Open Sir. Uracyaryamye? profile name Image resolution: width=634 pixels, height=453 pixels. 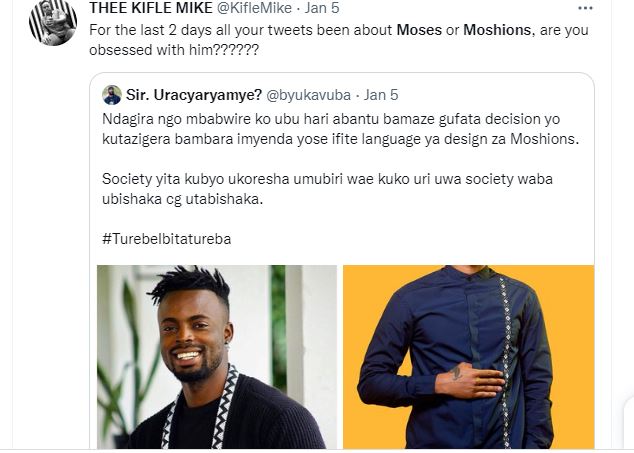[x=194, y=95]
